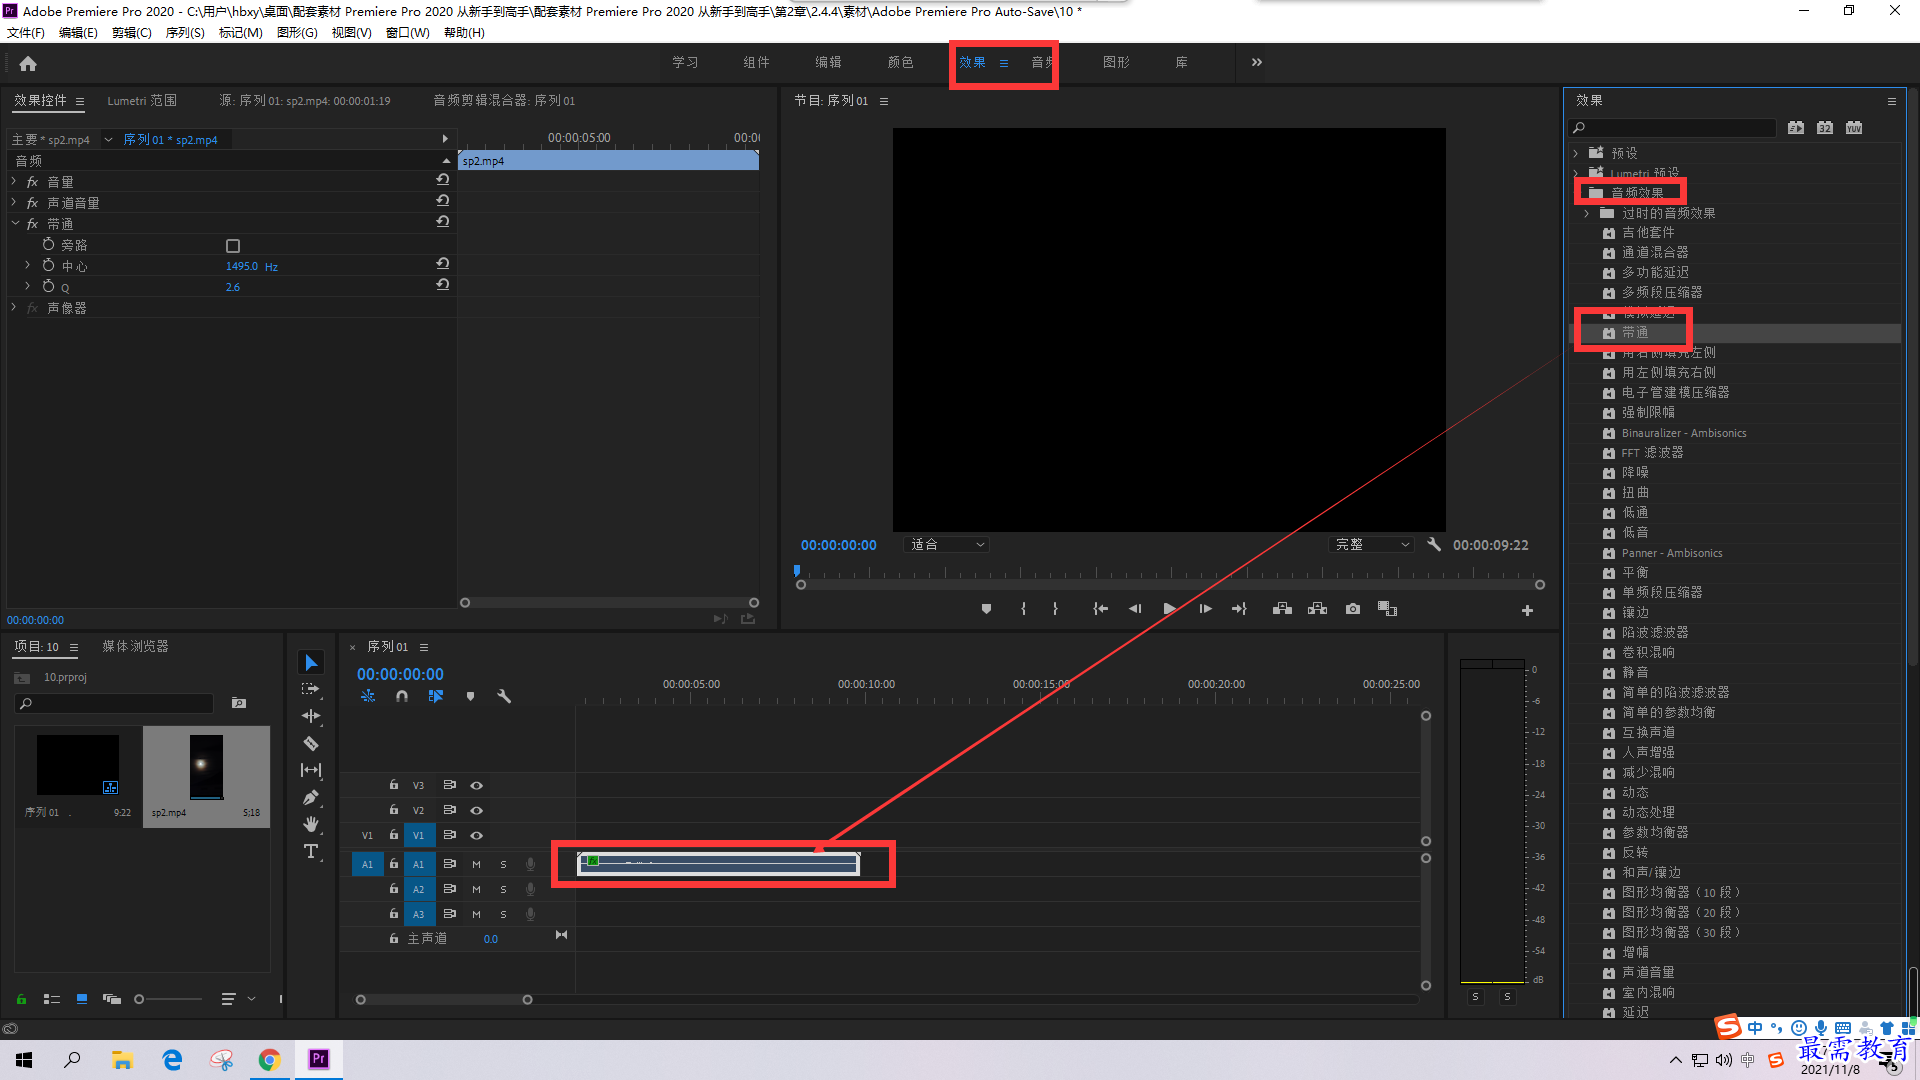Screen dimensions: 1920x1080
Task: Toggle visibility of V1 track
Action: click(x=477, y=835)
